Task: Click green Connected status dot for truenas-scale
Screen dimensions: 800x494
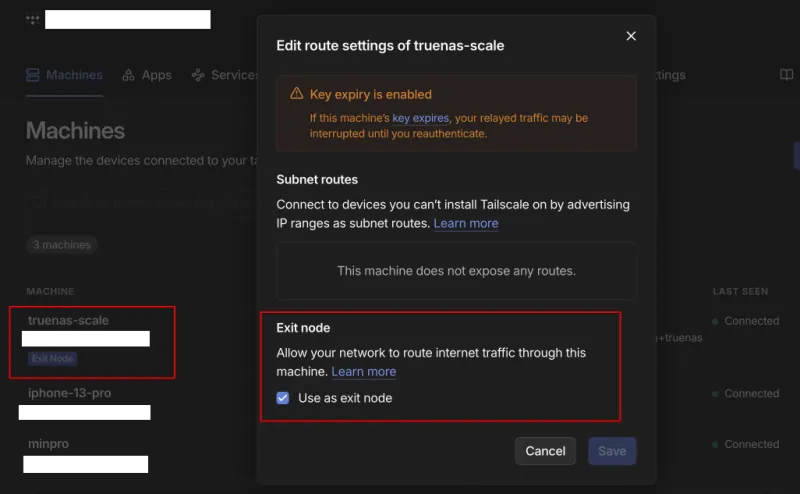Action: coord(715,321)
